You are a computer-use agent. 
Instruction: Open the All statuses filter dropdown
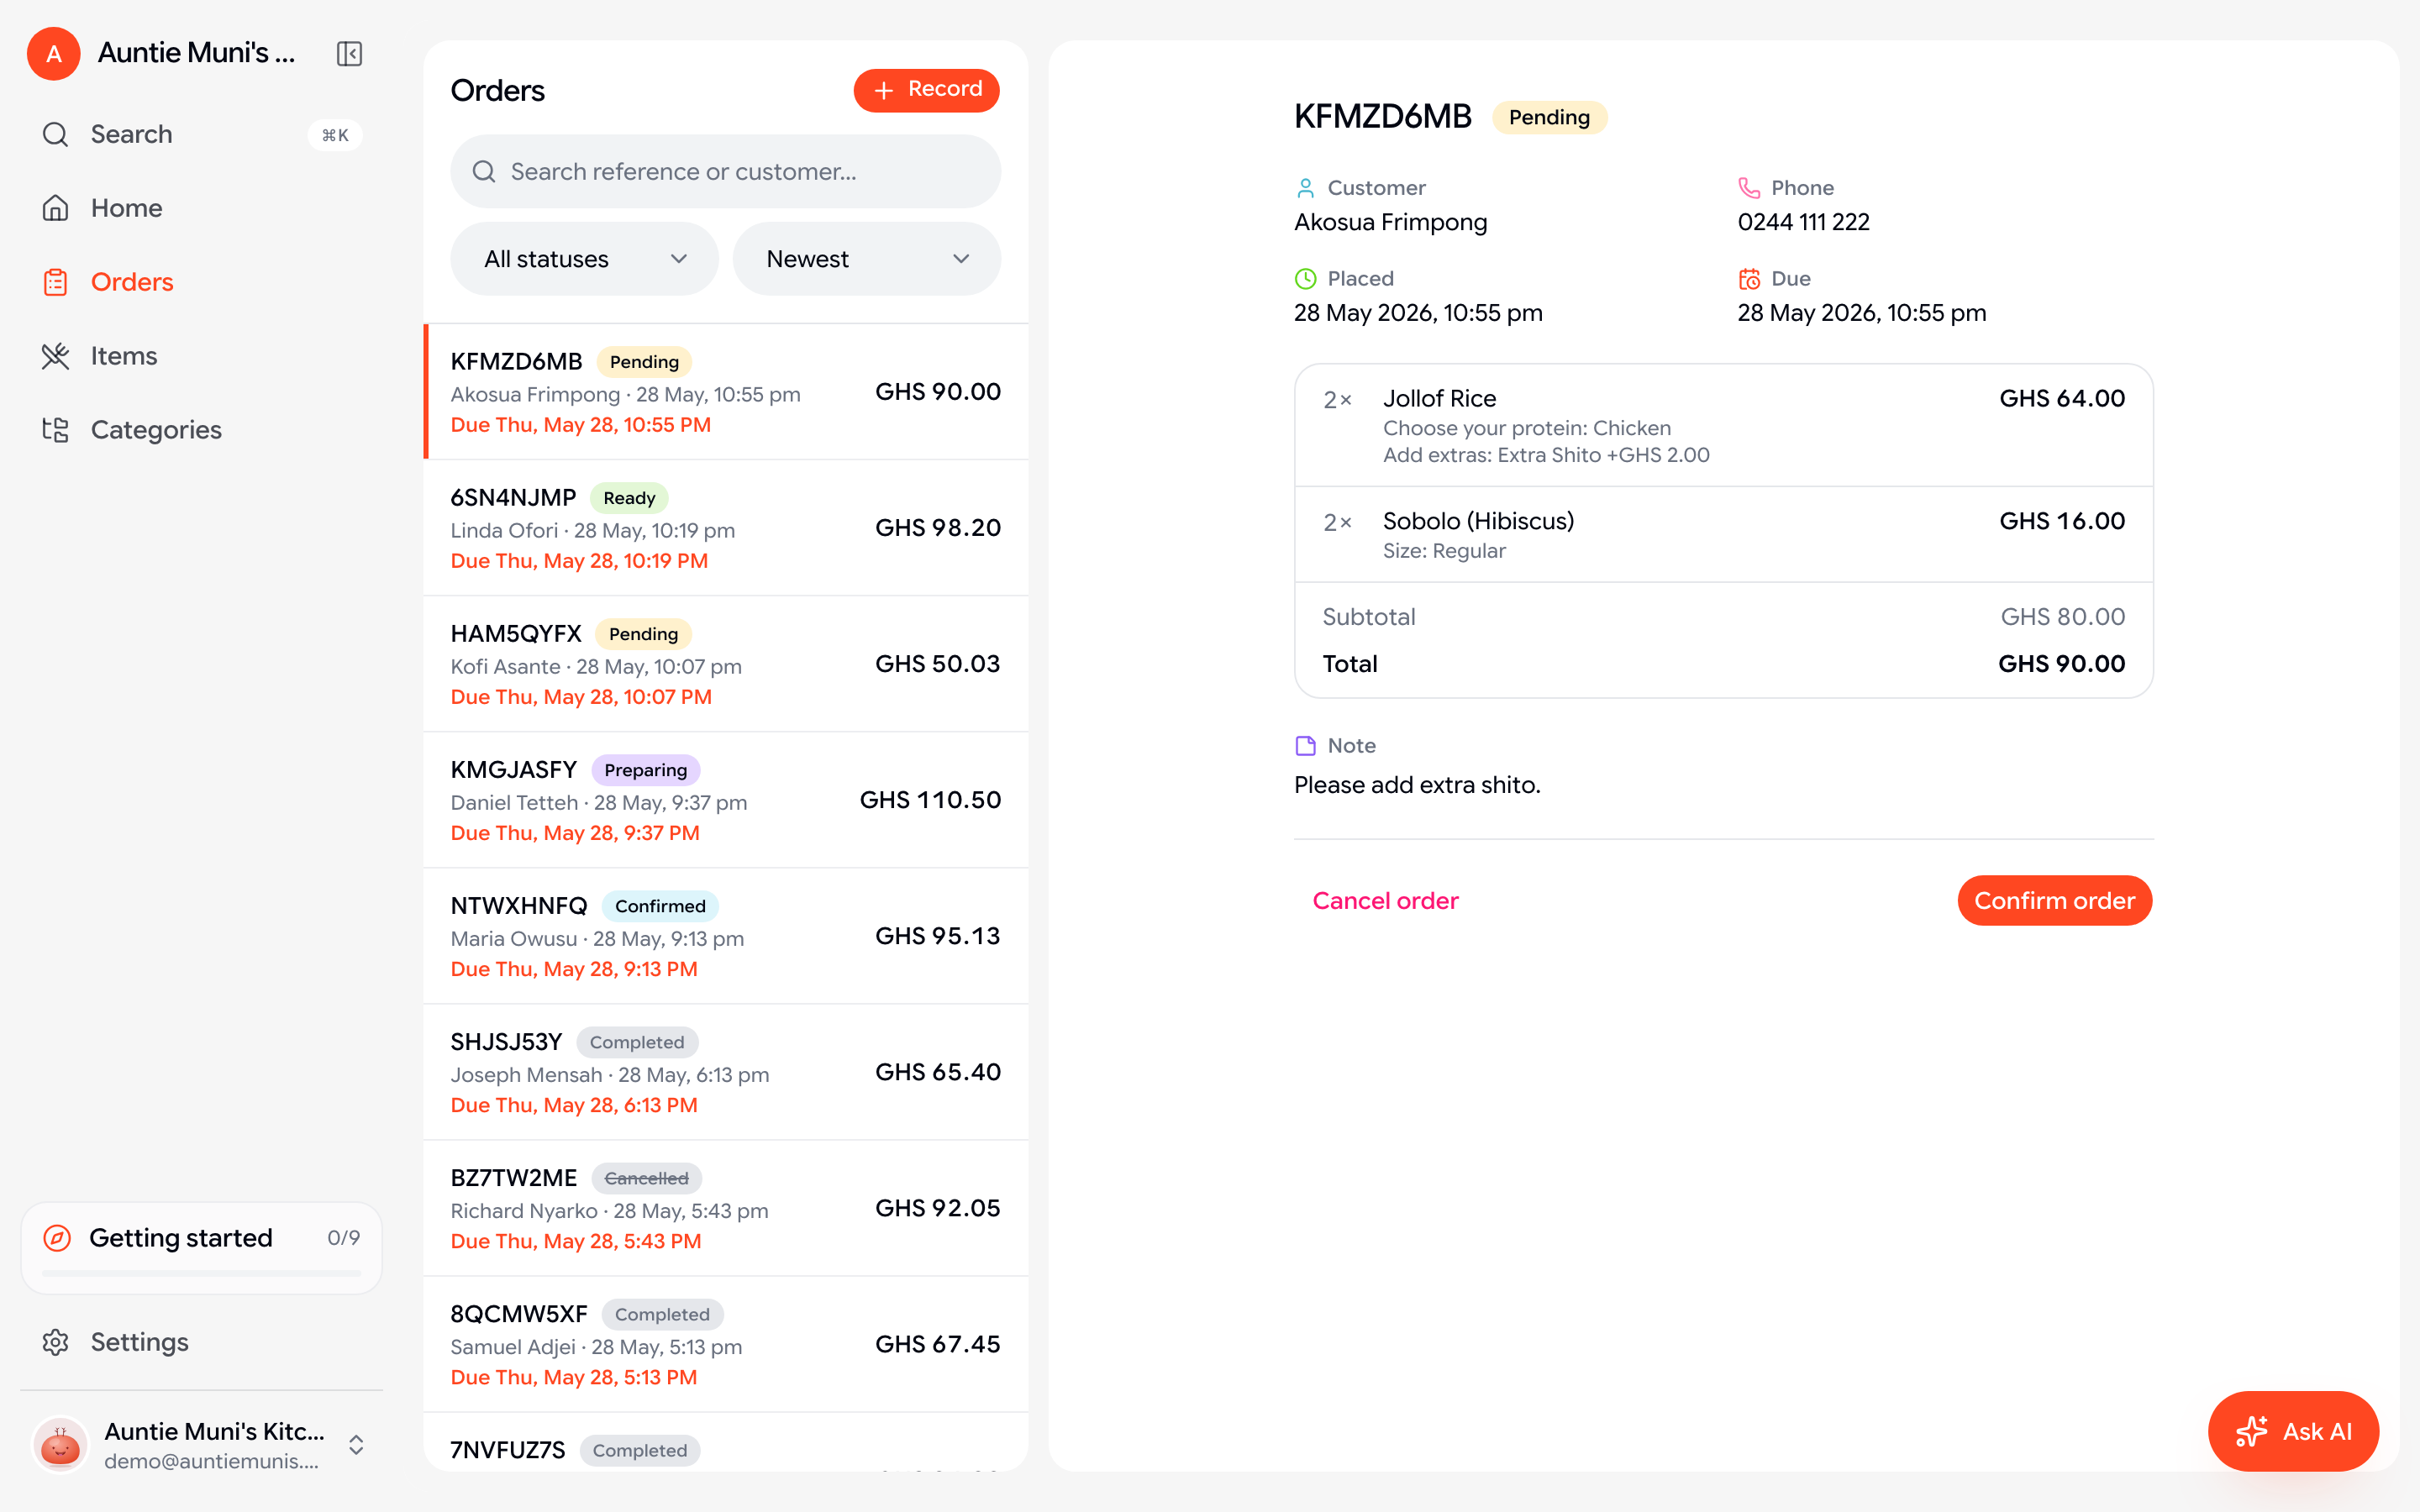(x=584, y=259)
